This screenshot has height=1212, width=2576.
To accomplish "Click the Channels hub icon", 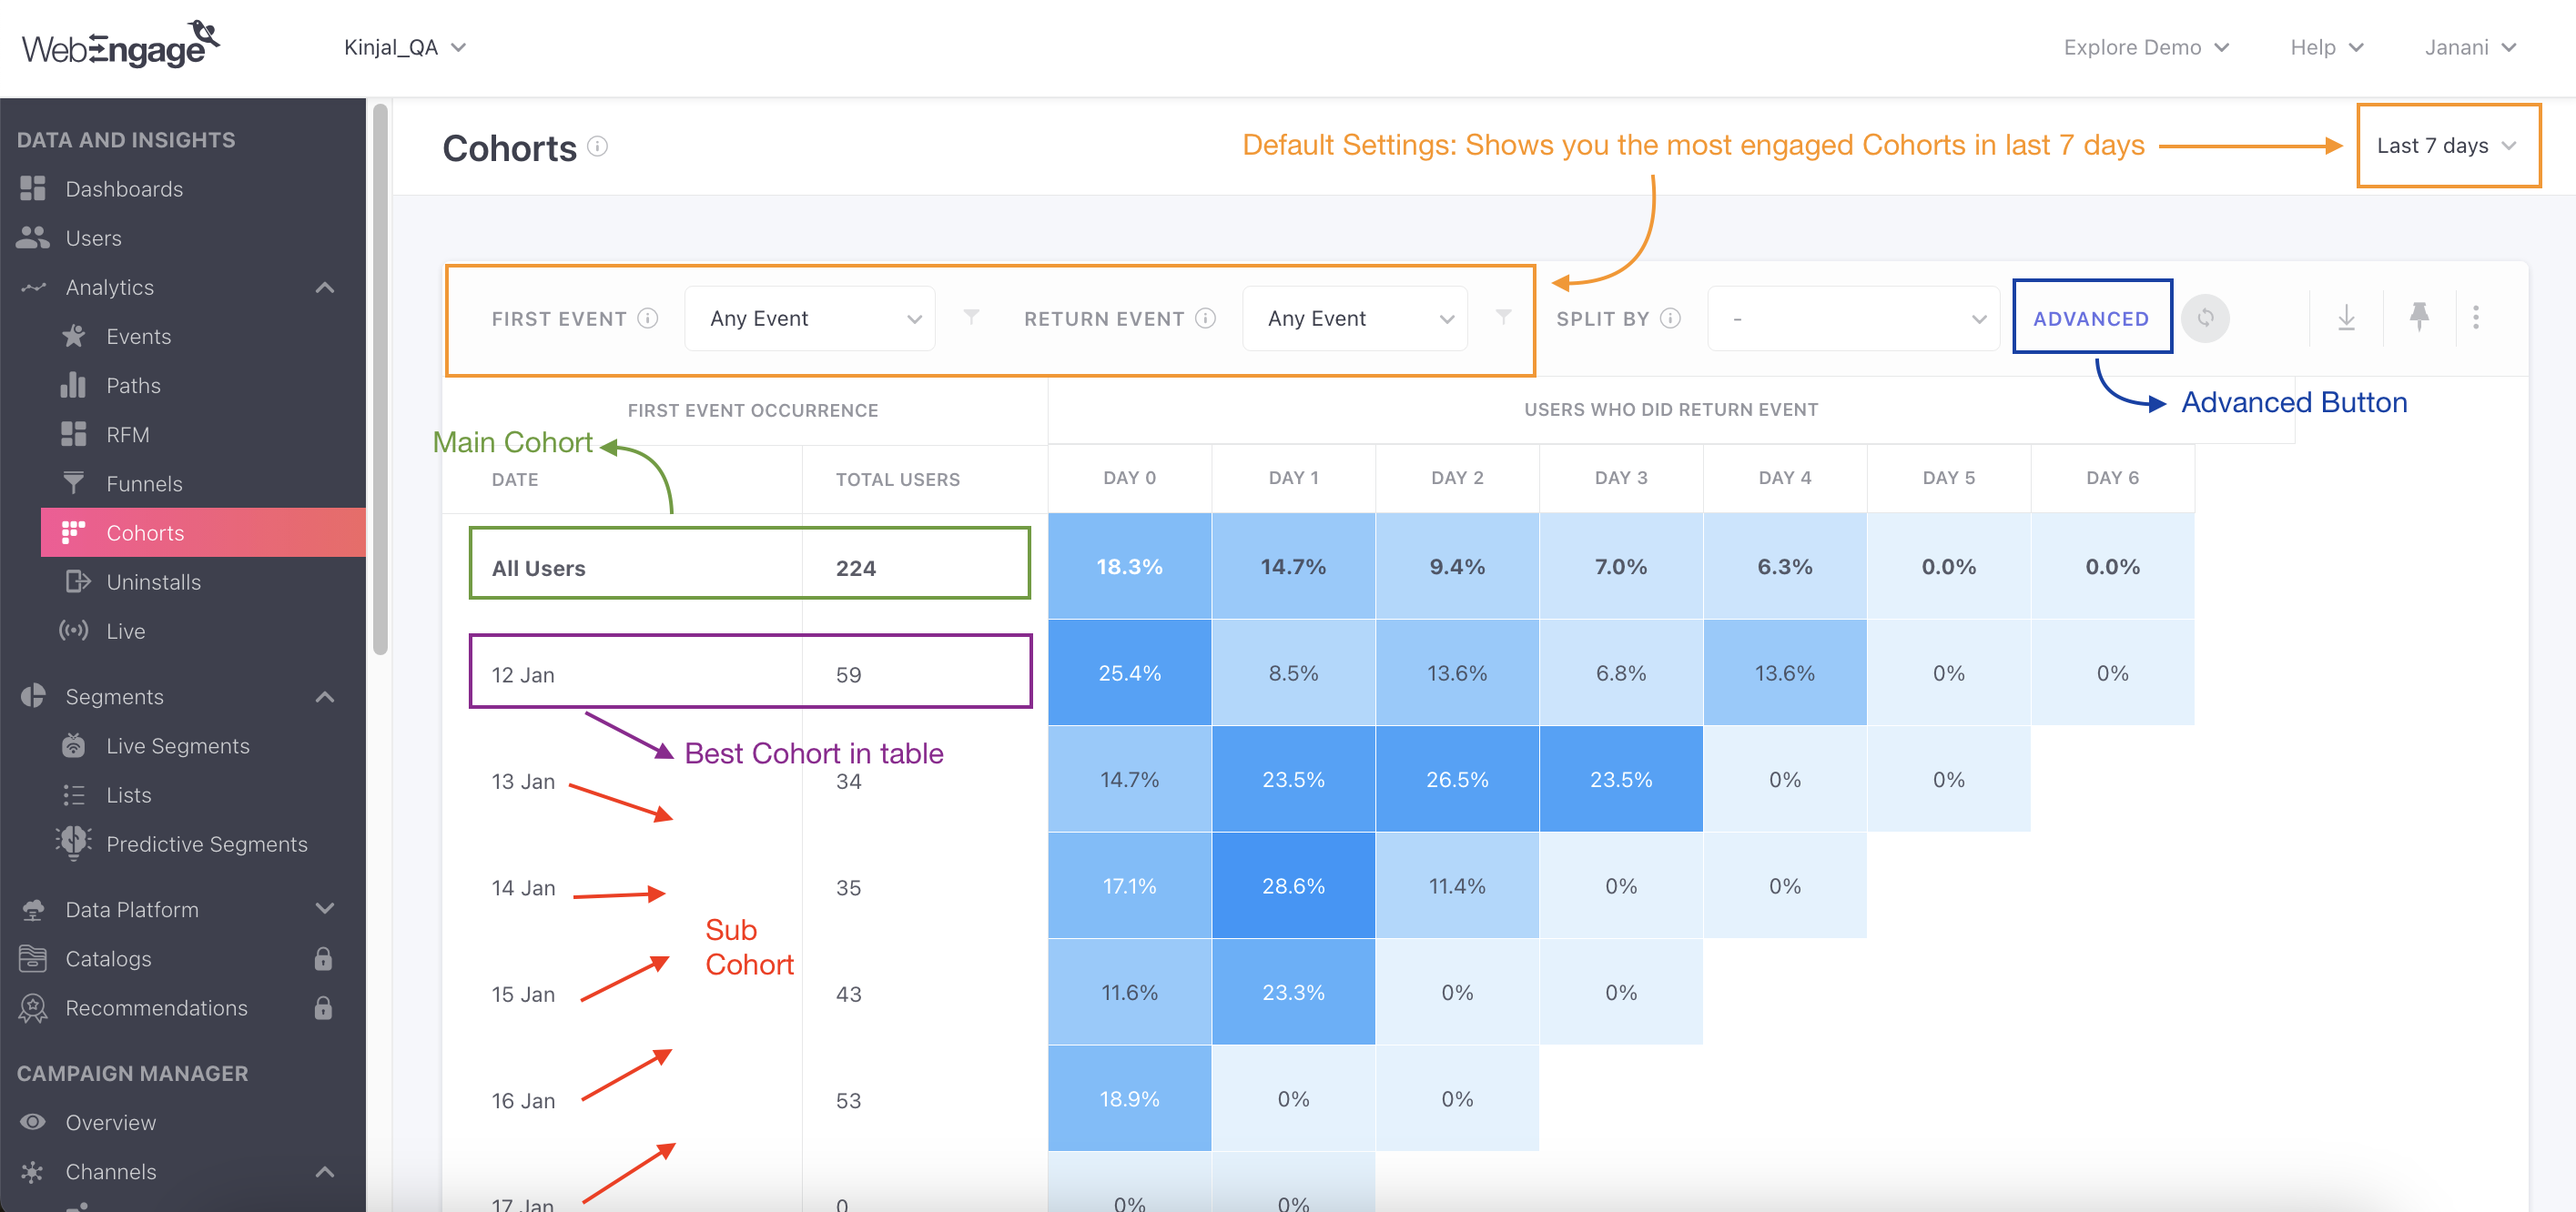I will (33, 1171).
